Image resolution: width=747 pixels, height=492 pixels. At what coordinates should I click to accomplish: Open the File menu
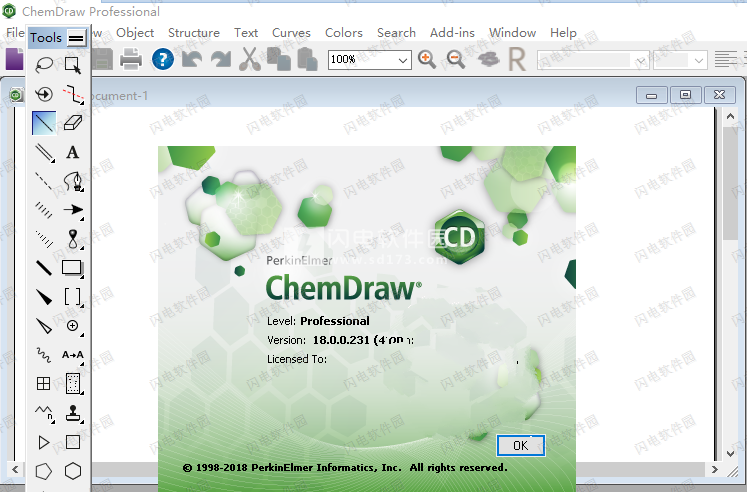point(15,32)
